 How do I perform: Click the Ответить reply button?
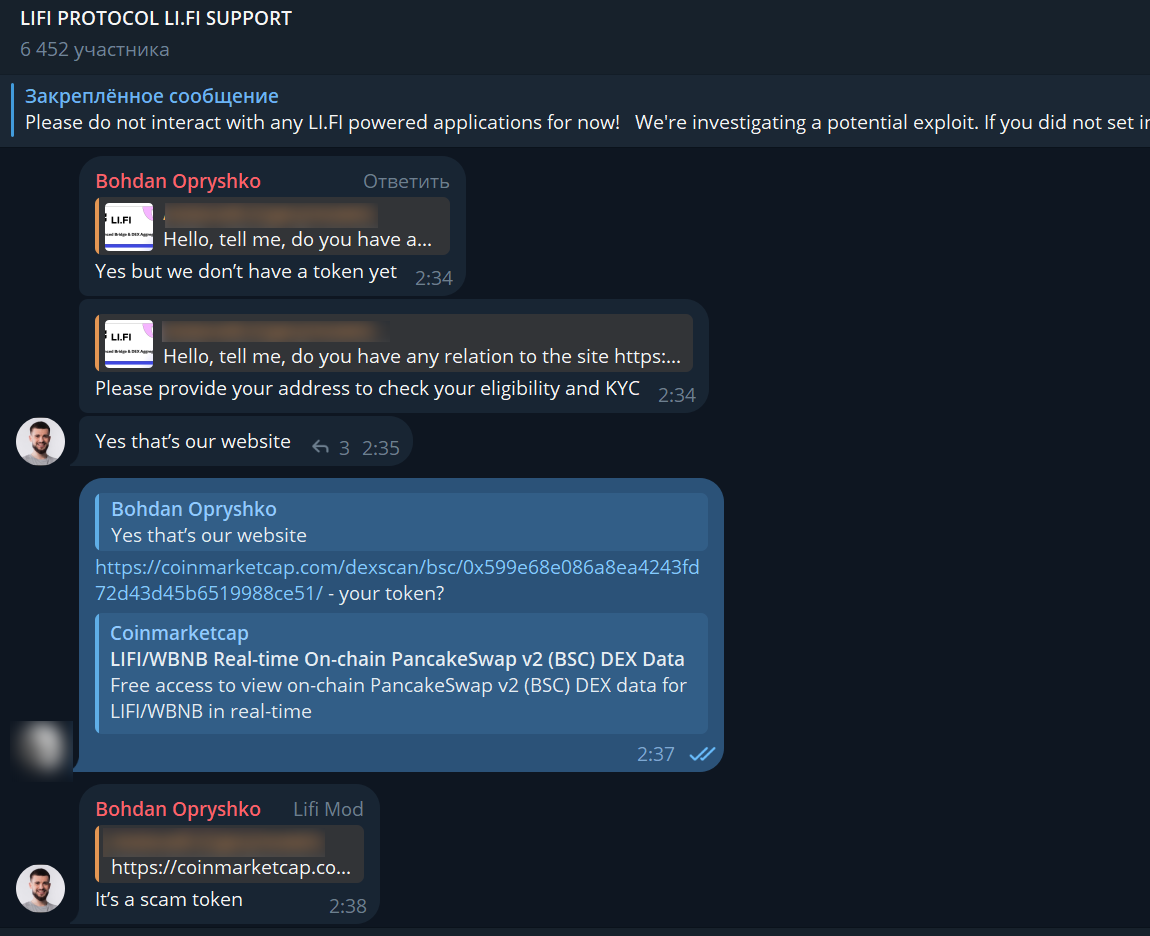[406, 181]
